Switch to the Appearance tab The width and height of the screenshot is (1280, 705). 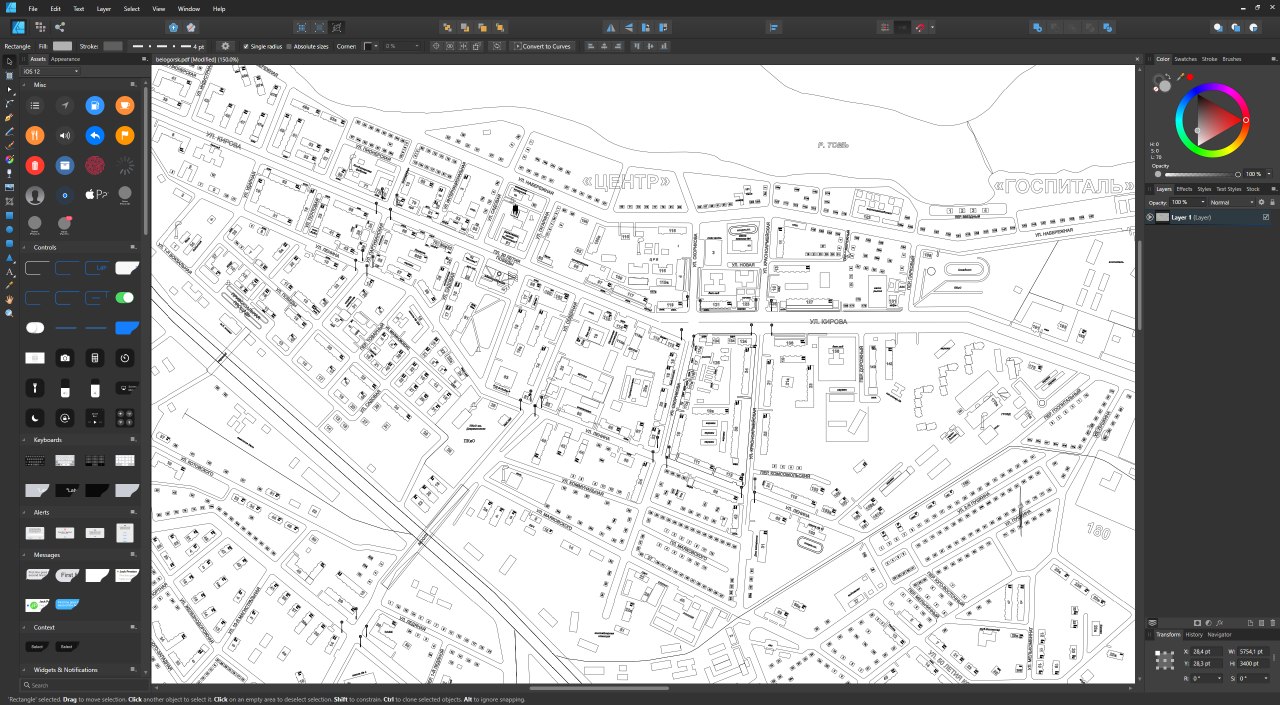coord(65,59)
